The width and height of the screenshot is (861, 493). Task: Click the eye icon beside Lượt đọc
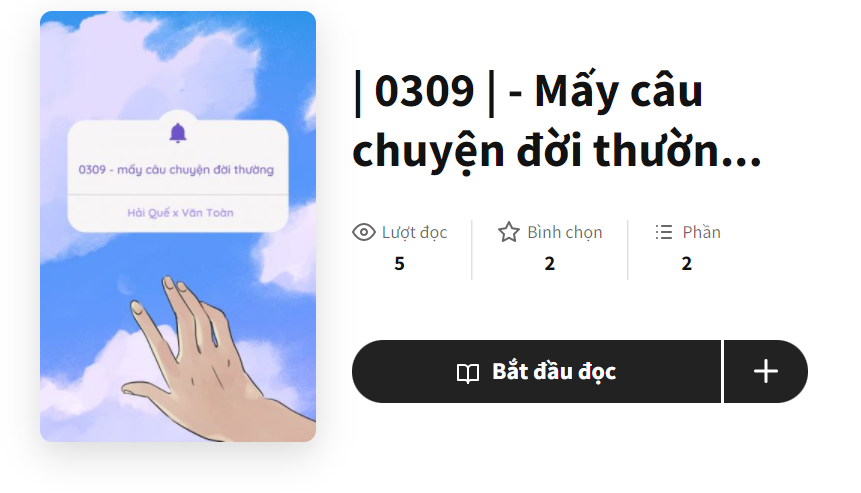pos(364,232)
